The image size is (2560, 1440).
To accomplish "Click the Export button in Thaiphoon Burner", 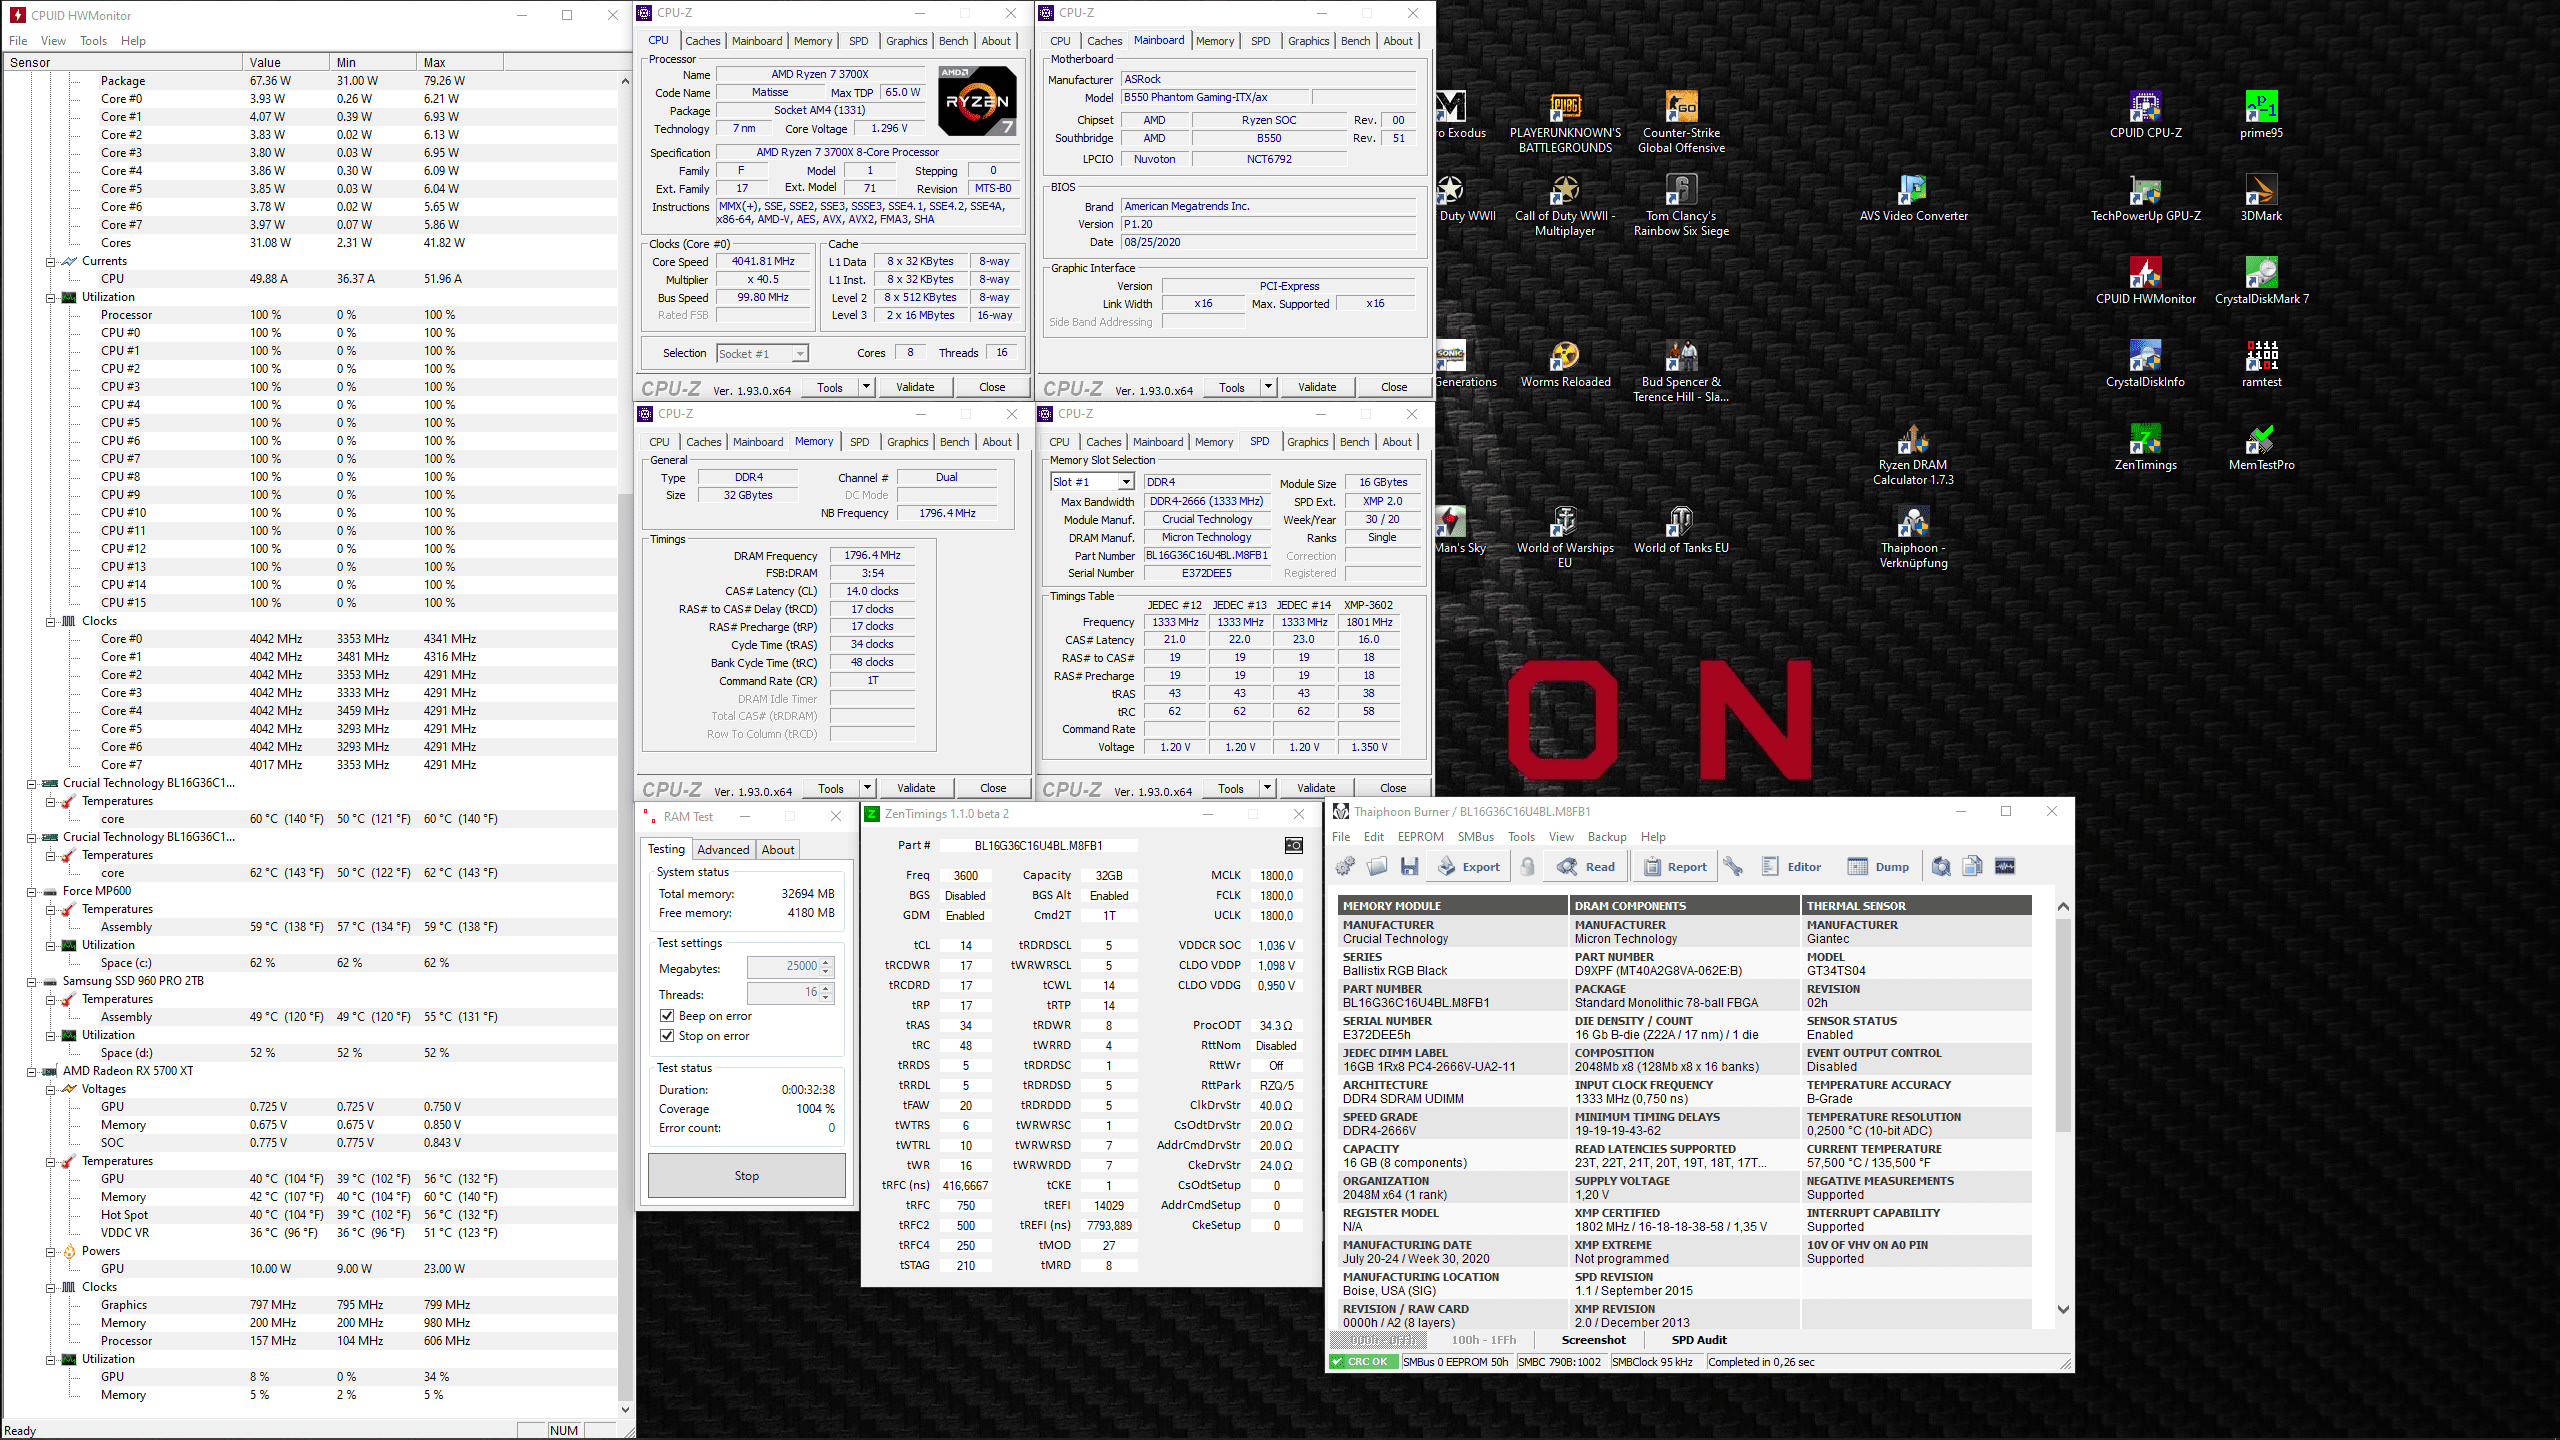I will click(1469, 867).
